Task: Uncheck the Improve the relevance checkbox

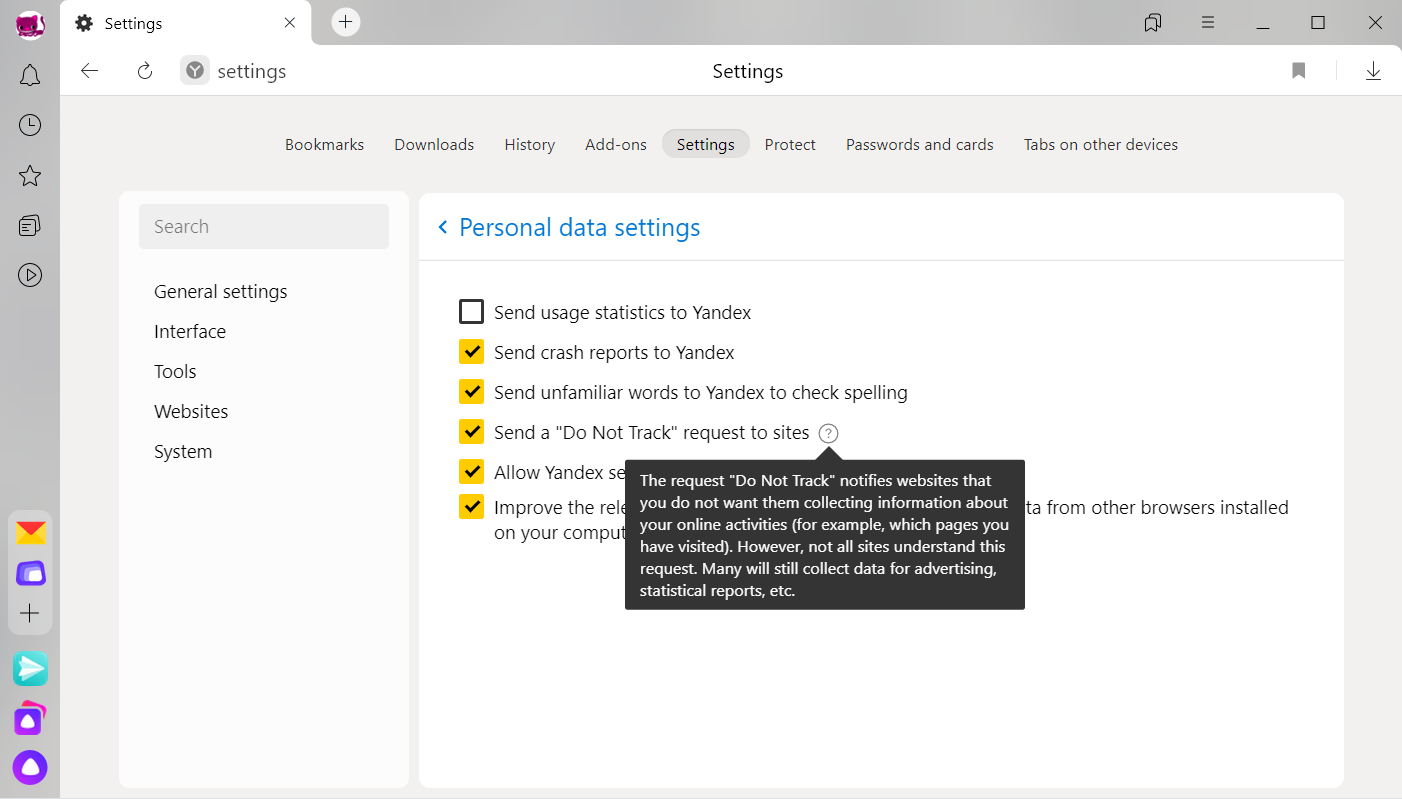Action: pos(471,507)
